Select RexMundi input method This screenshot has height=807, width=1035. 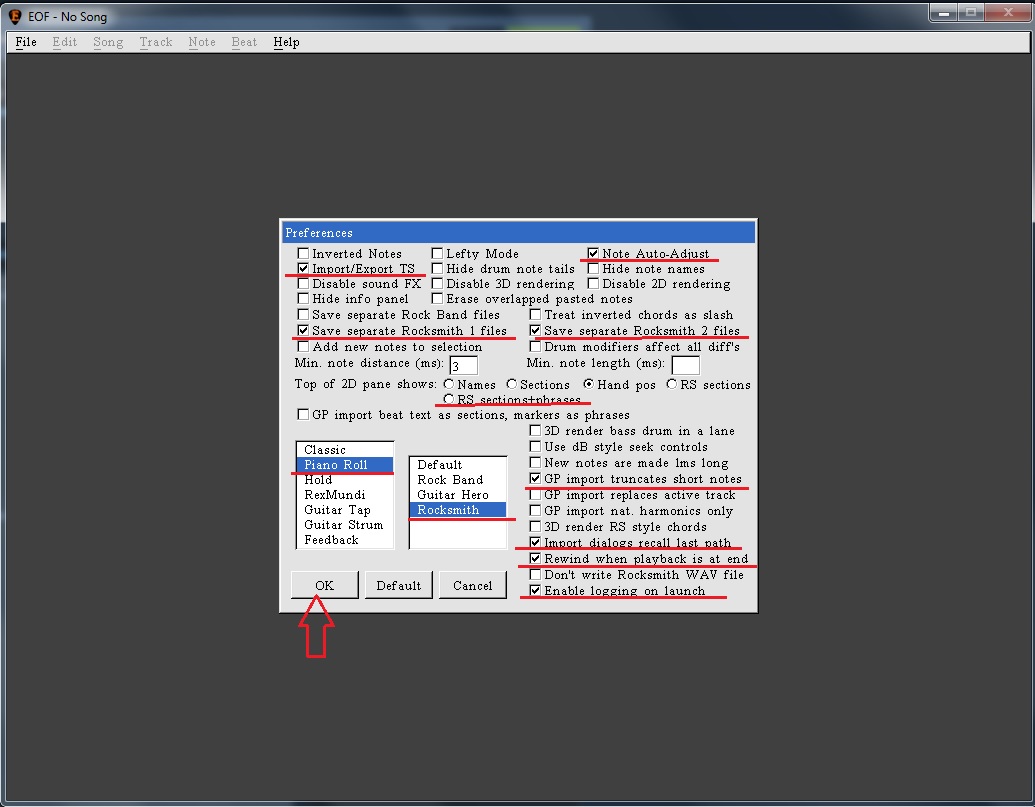pos(345,495)
